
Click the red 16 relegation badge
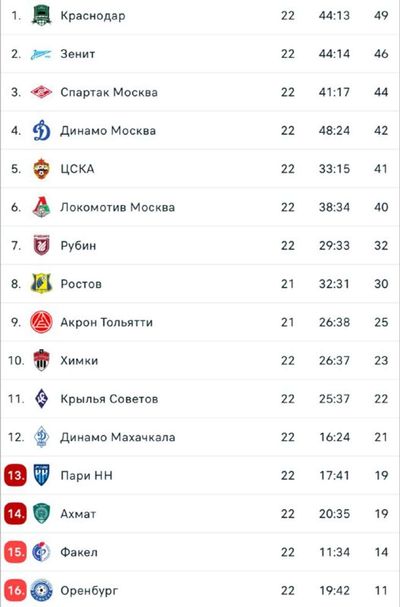click(x=15, y=590)
